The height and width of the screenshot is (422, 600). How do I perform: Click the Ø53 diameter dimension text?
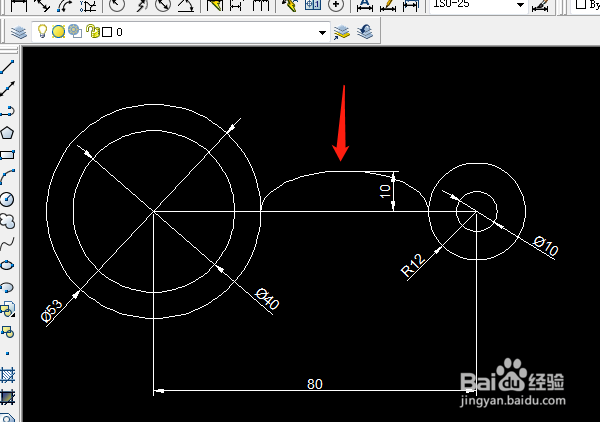click(52, 310)
